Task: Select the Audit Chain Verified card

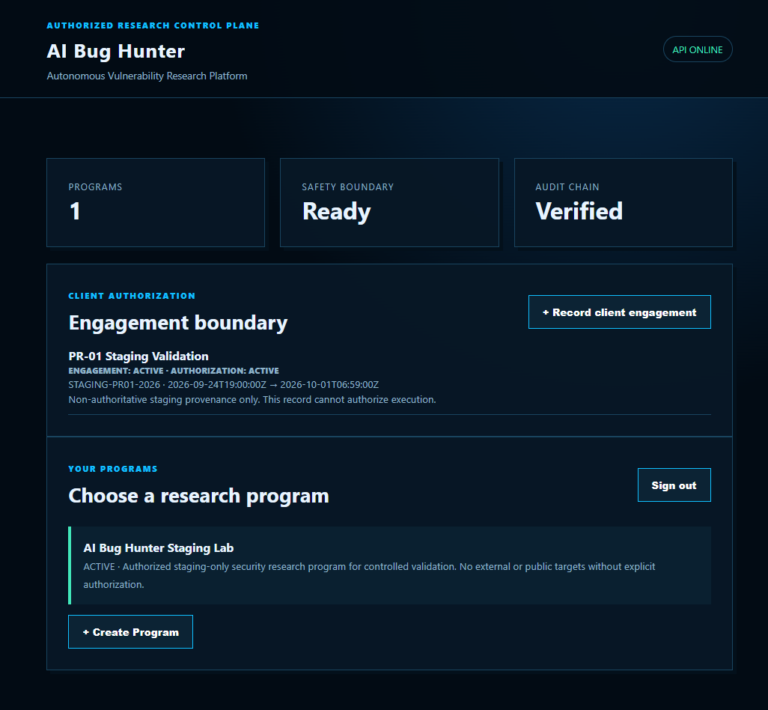Action: pos(623,202)
